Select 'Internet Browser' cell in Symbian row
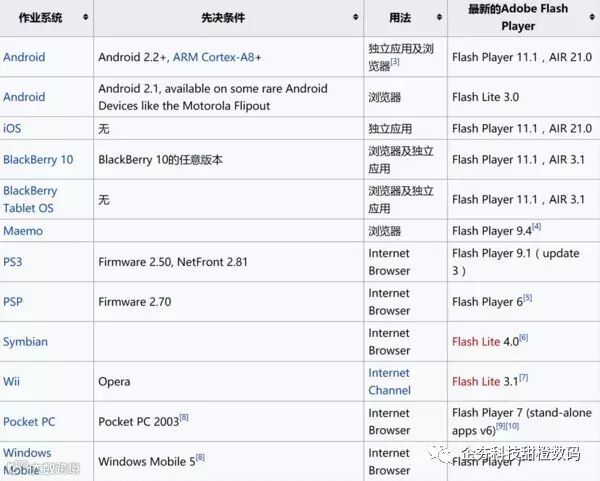The width and height of the screenshot is (600, 481). click(x=406, y=342)
